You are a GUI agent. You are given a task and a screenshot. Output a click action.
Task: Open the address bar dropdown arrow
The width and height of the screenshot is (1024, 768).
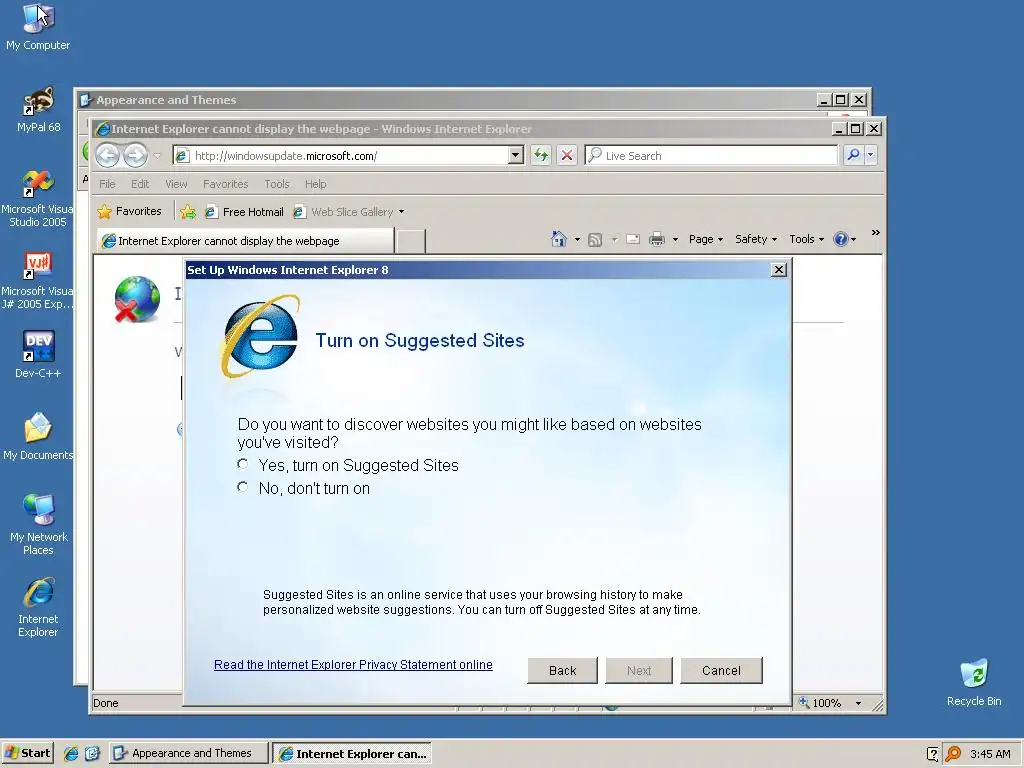pos(516,155)
